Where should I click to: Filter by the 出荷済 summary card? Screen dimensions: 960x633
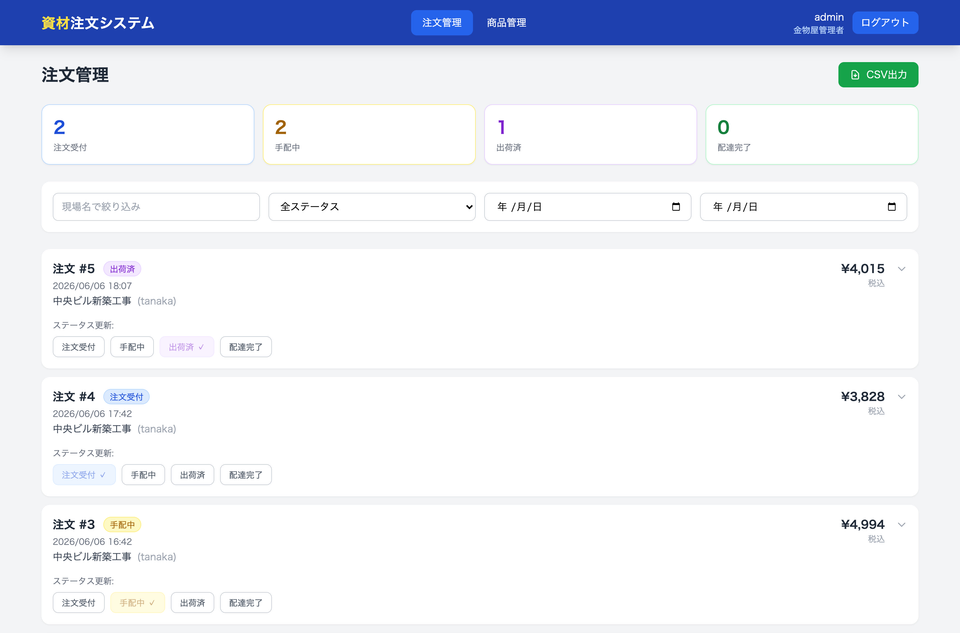coord(590,135)
